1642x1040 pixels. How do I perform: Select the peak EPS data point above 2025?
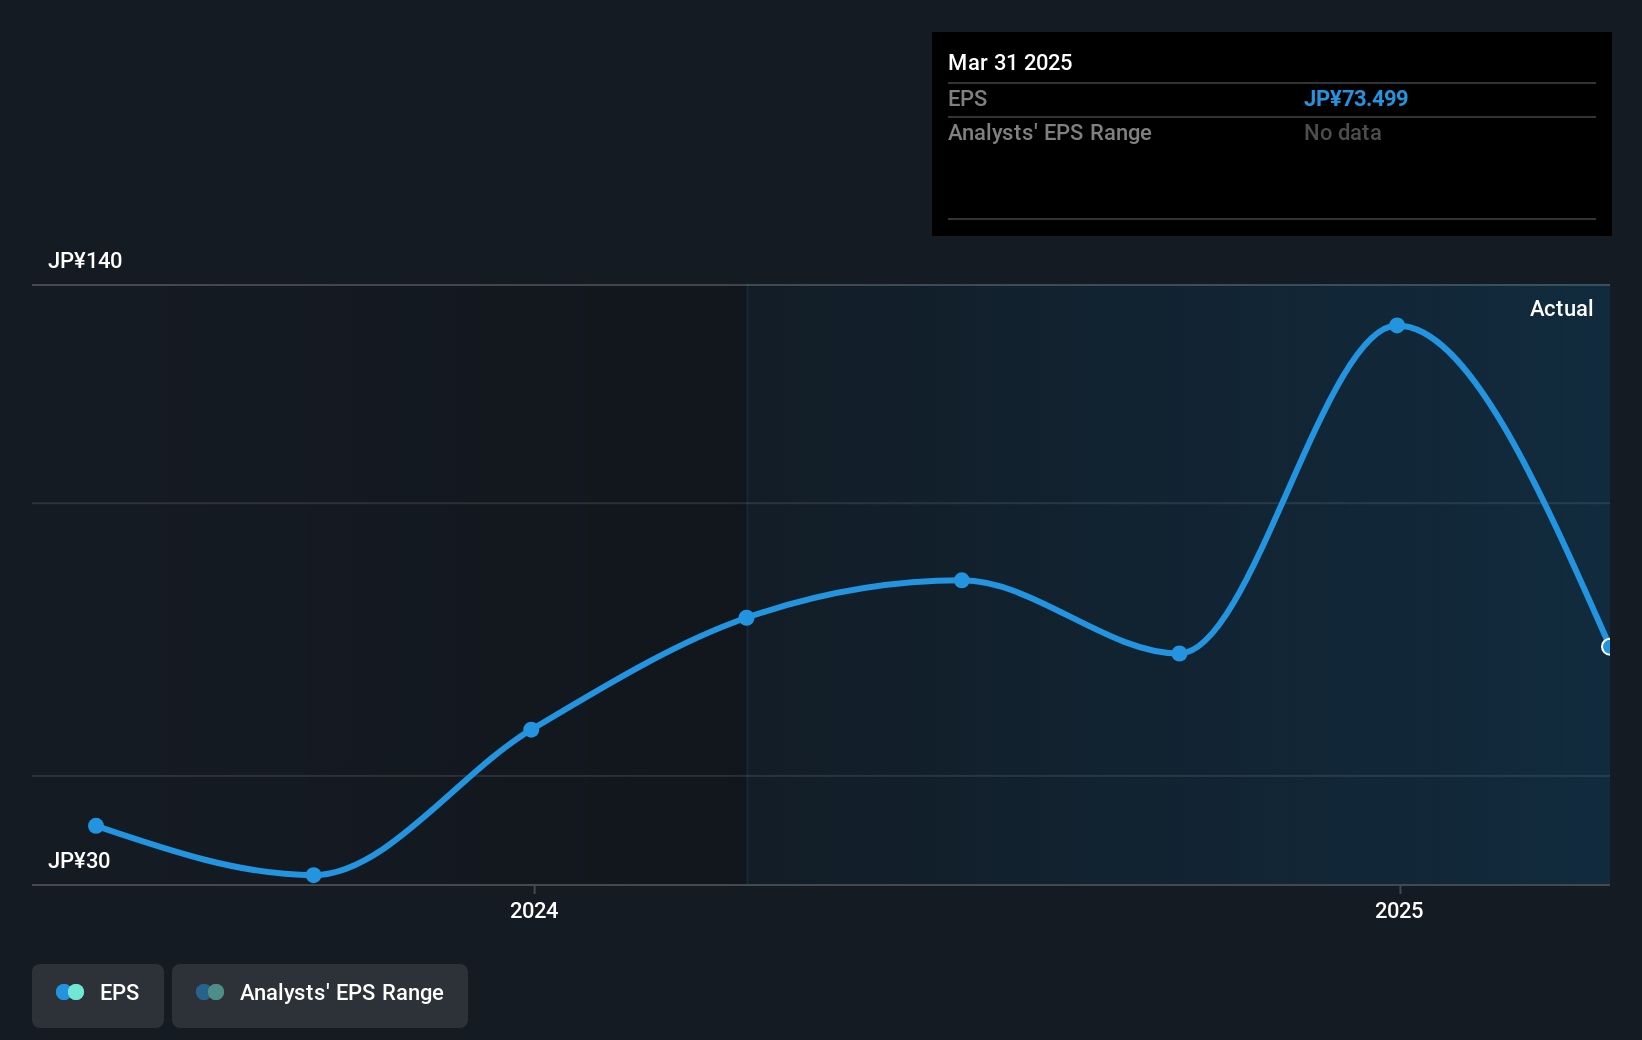pyautogui.click(x=1397, y=326)
